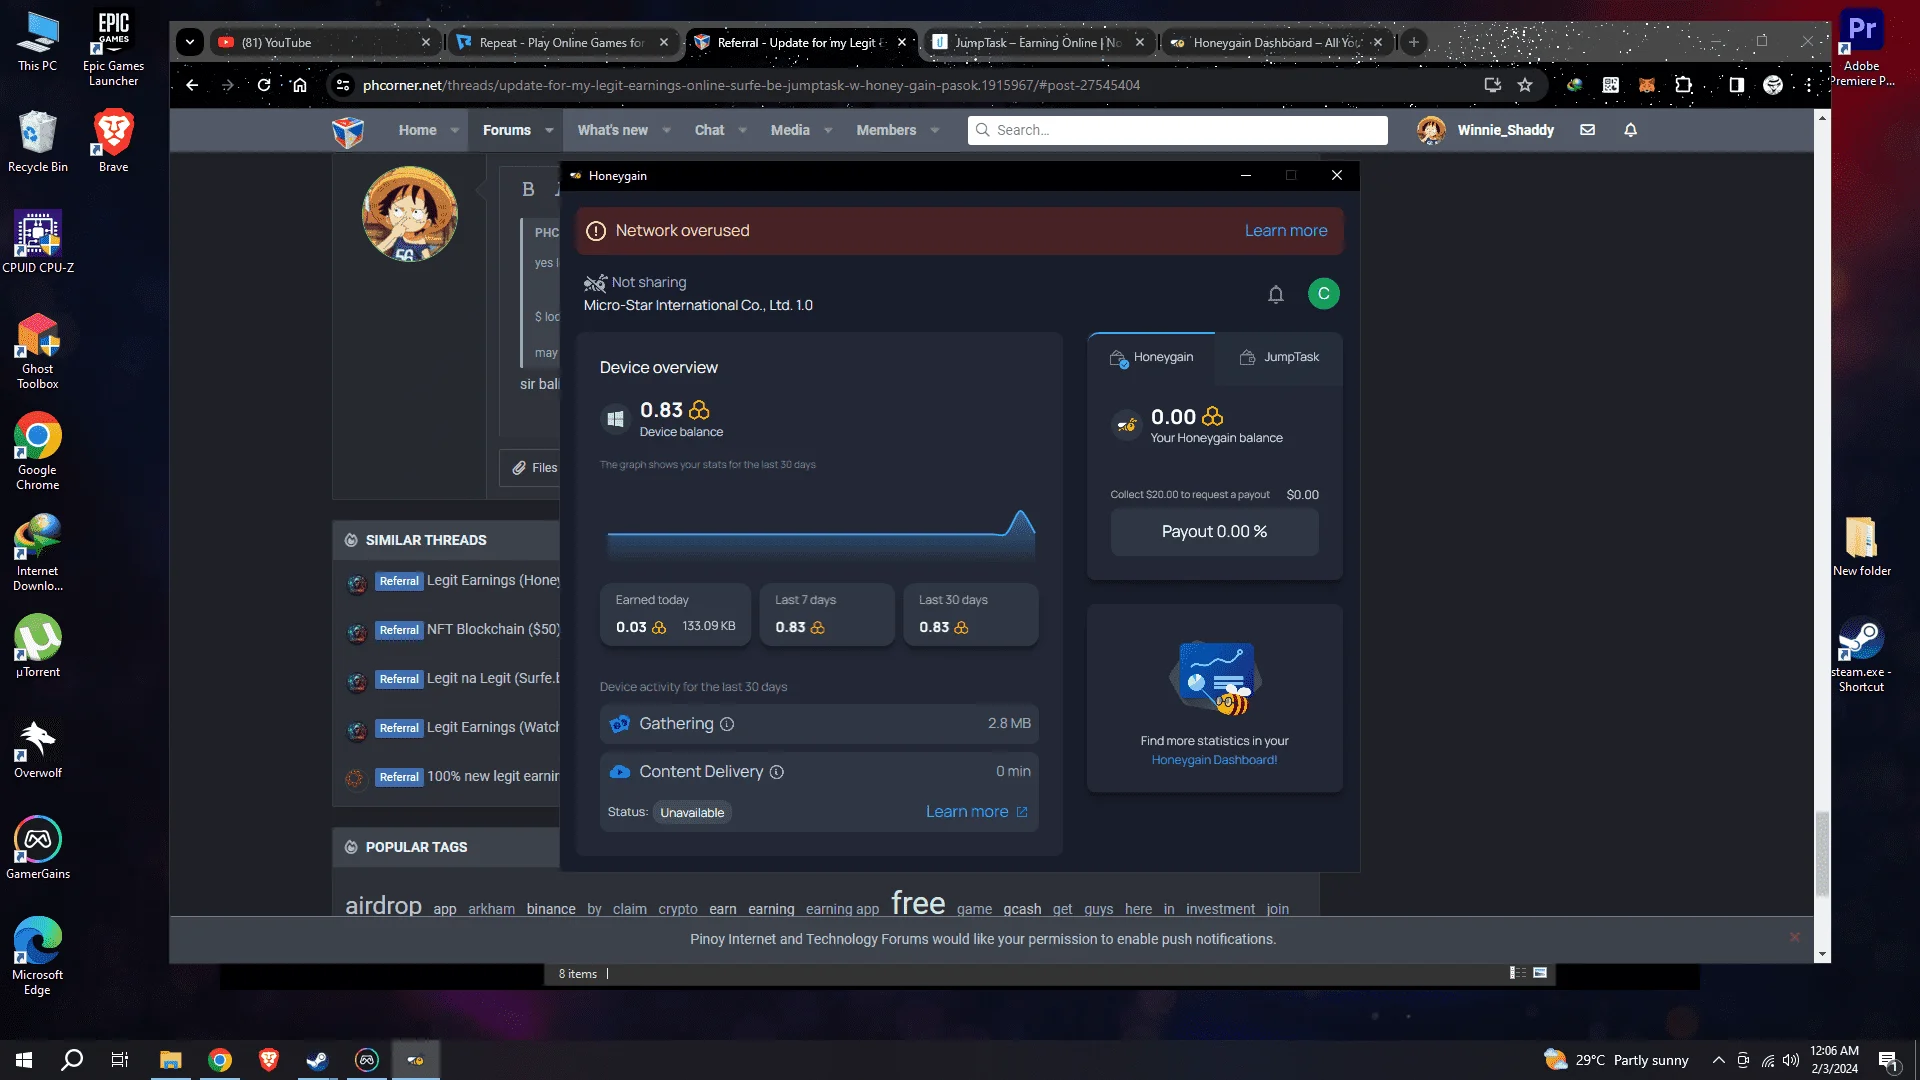Select Ghost Toolbox desktop icon
Viewport: 1920px width, 1080px height.
(x=38, y=350)
